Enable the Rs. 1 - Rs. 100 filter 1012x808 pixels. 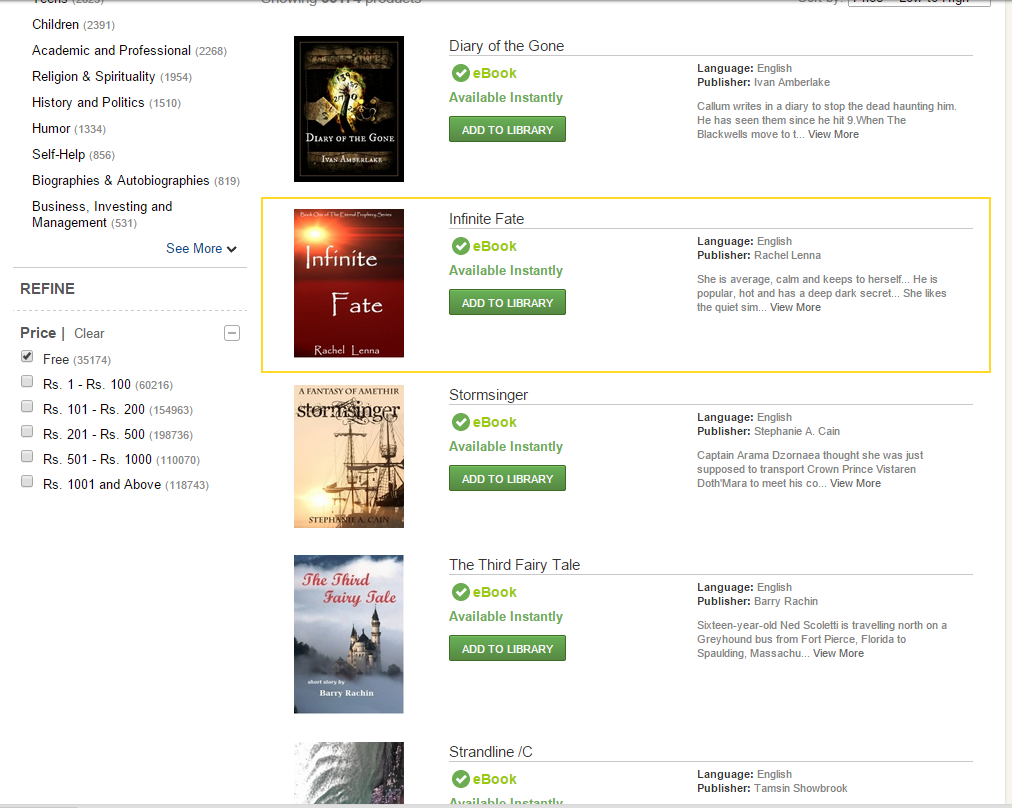26,380
